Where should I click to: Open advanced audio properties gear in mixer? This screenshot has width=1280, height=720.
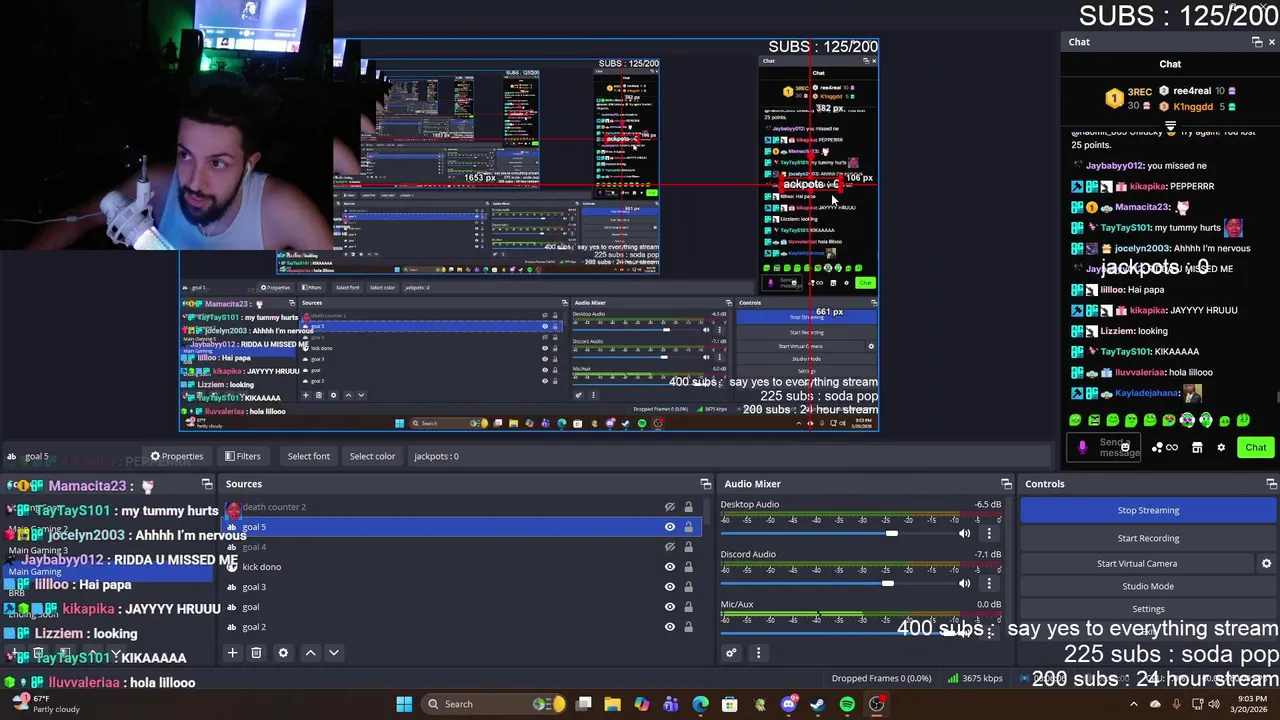[x=731, y=653]
